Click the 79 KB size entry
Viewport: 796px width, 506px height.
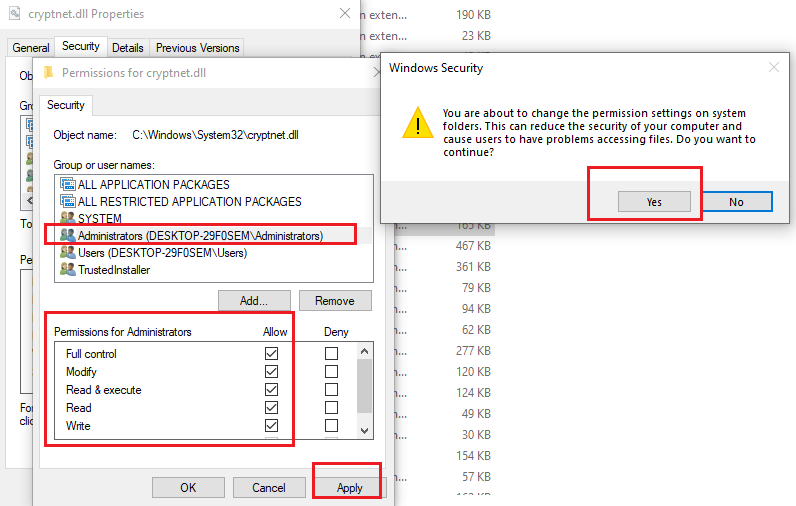(x=476, y=288)
